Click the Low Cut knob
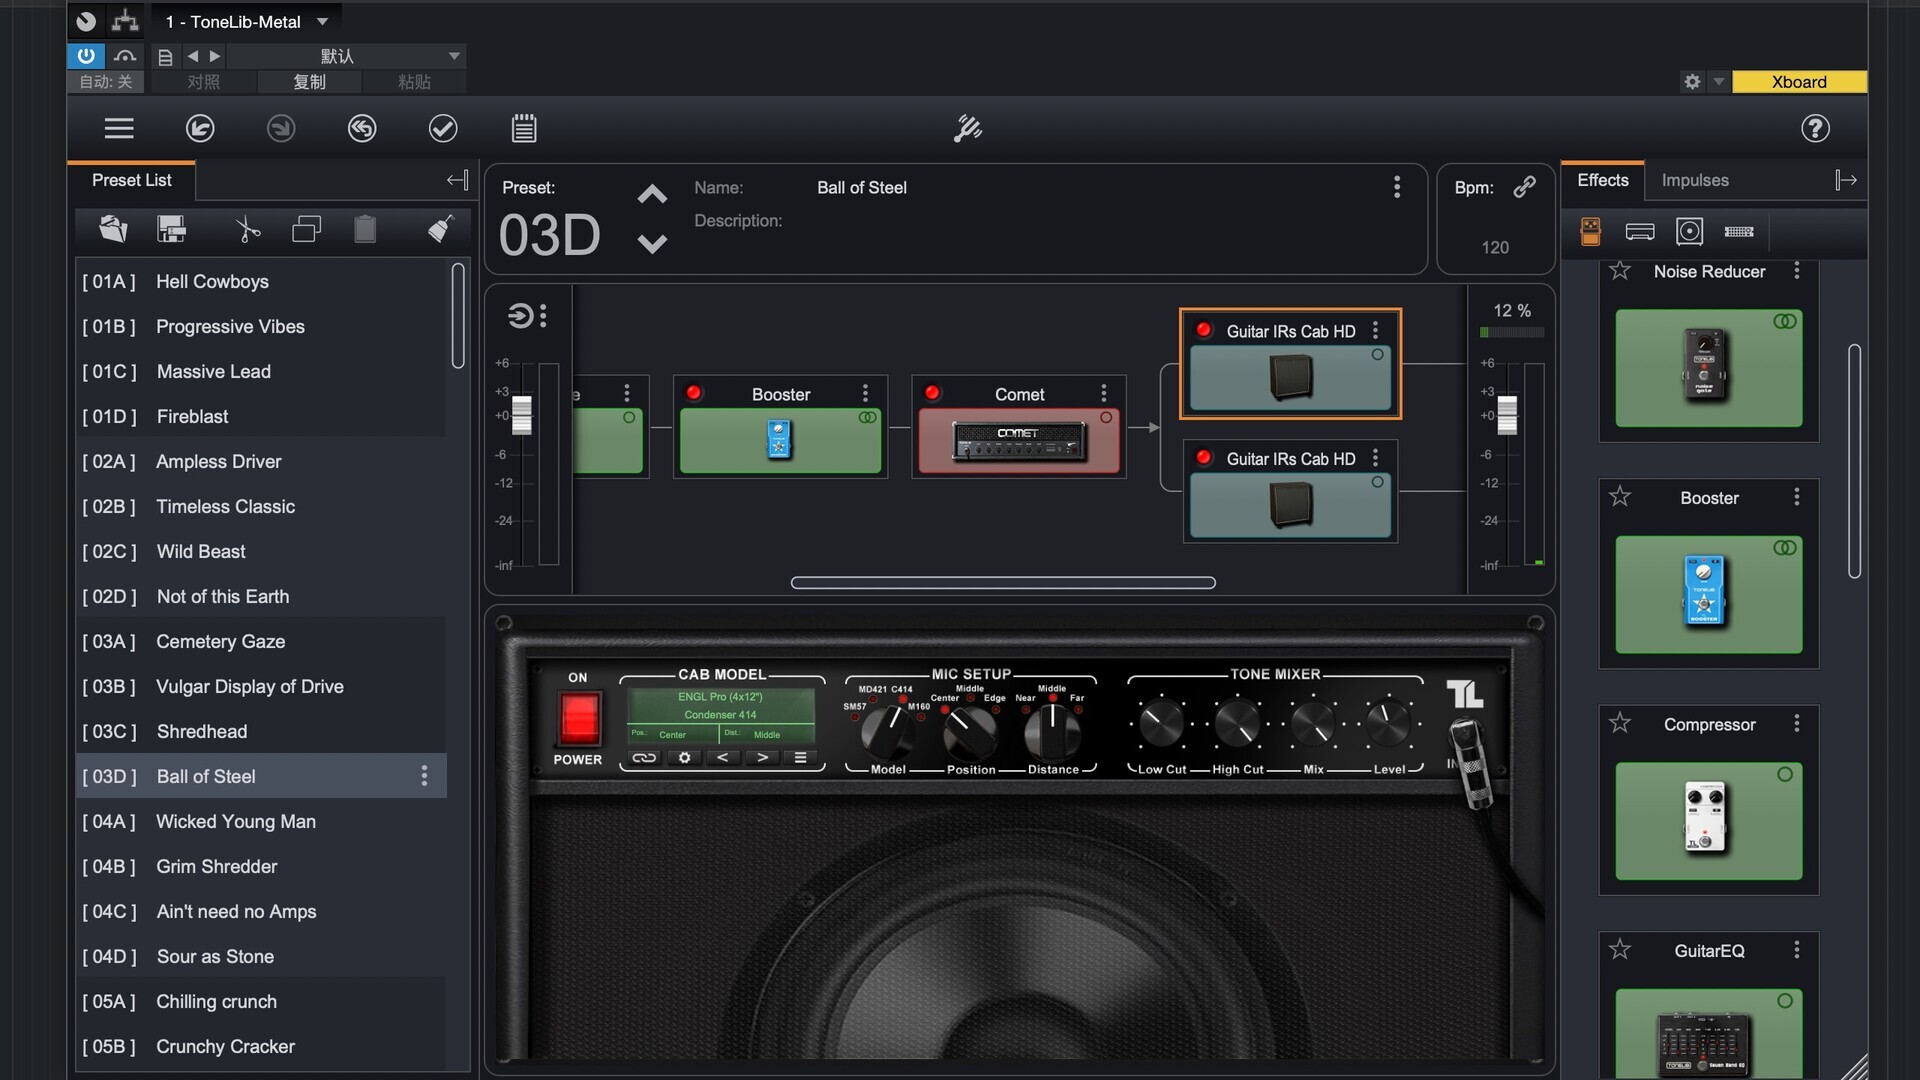The image size is (1920, 1080). [x=1161, y=724]
